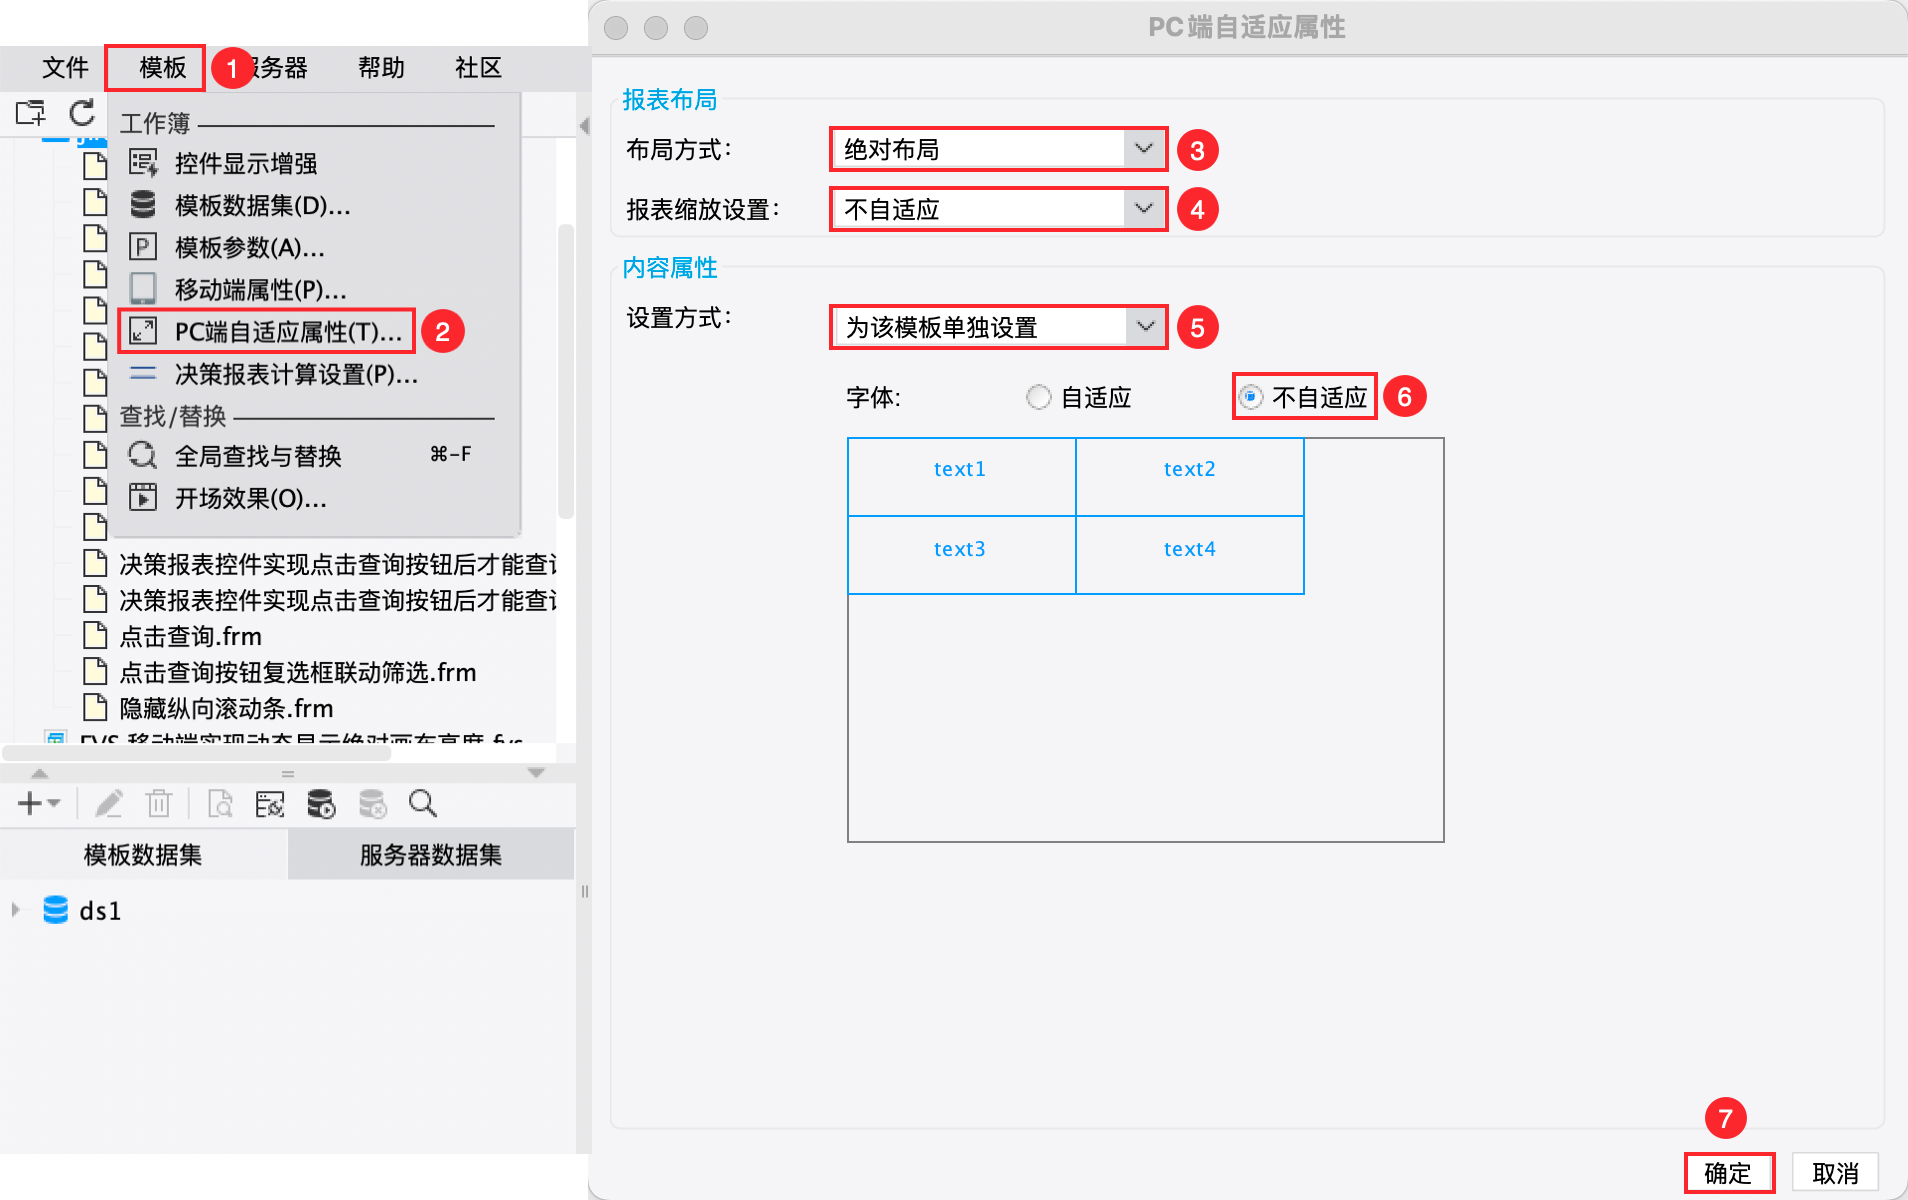
Task: Click the 控件显示增强 icon
Action: (x=143, y=162)
